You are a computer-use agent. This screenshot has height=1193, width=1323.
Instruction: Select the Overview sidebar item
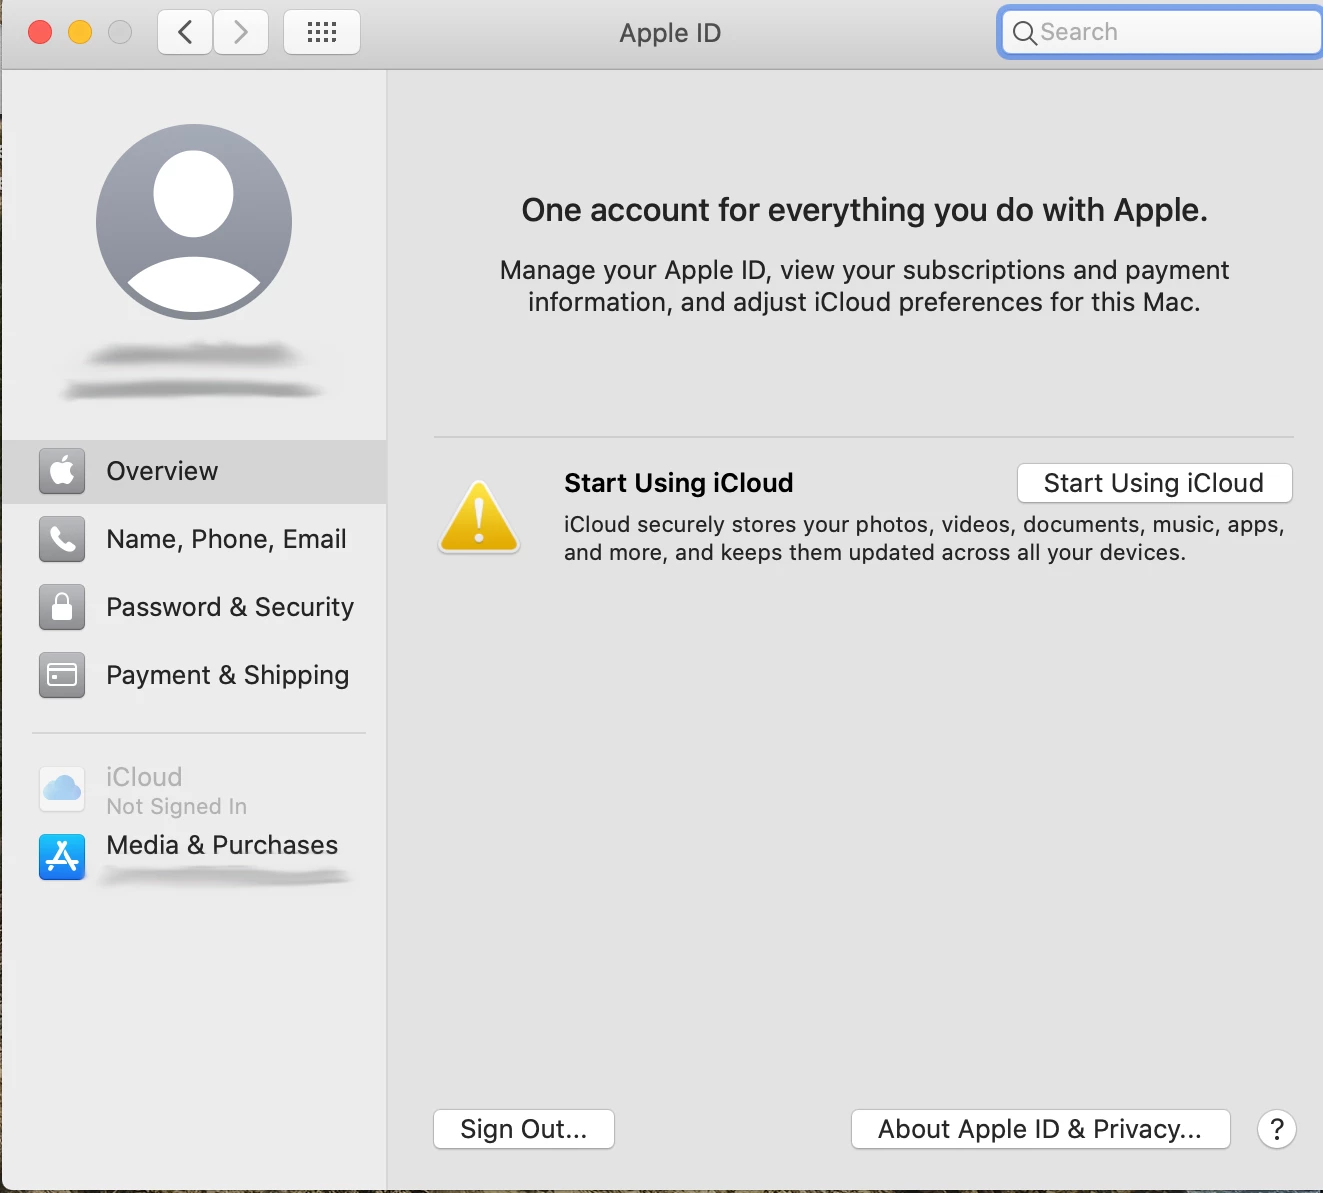pyautogui.click(x=194, y=472)
